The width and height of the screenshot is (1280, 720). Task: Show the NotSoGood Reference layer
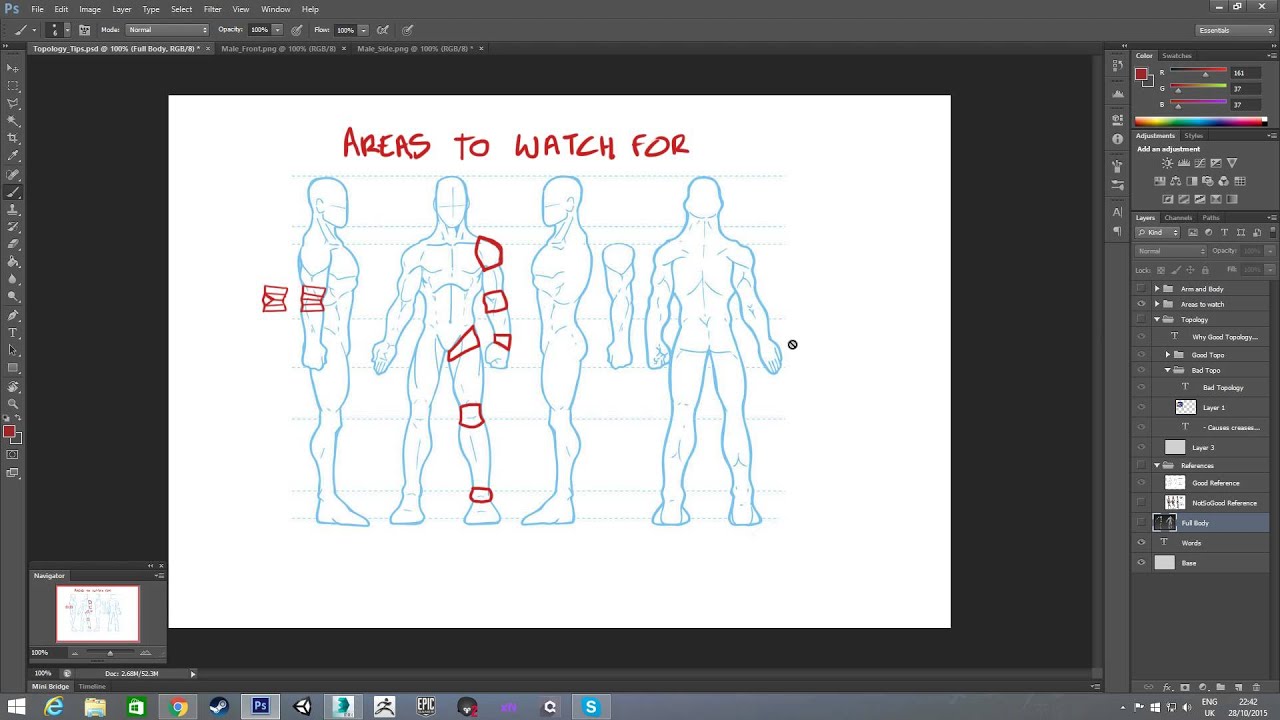(x=1141, y=503)
